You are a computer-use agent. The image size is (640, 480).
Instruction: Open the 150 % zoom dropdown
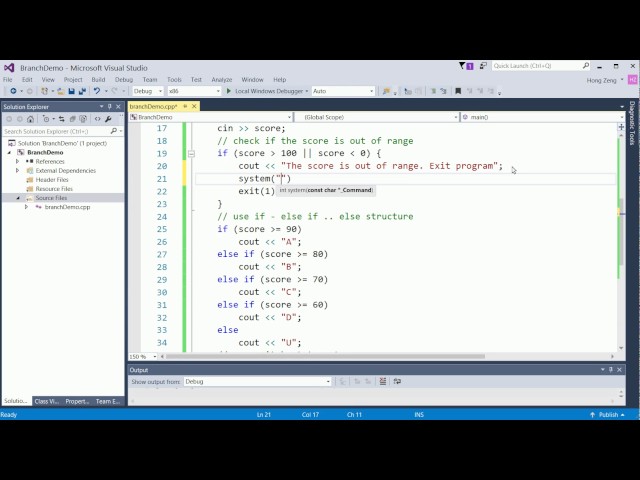coord(143,356)
